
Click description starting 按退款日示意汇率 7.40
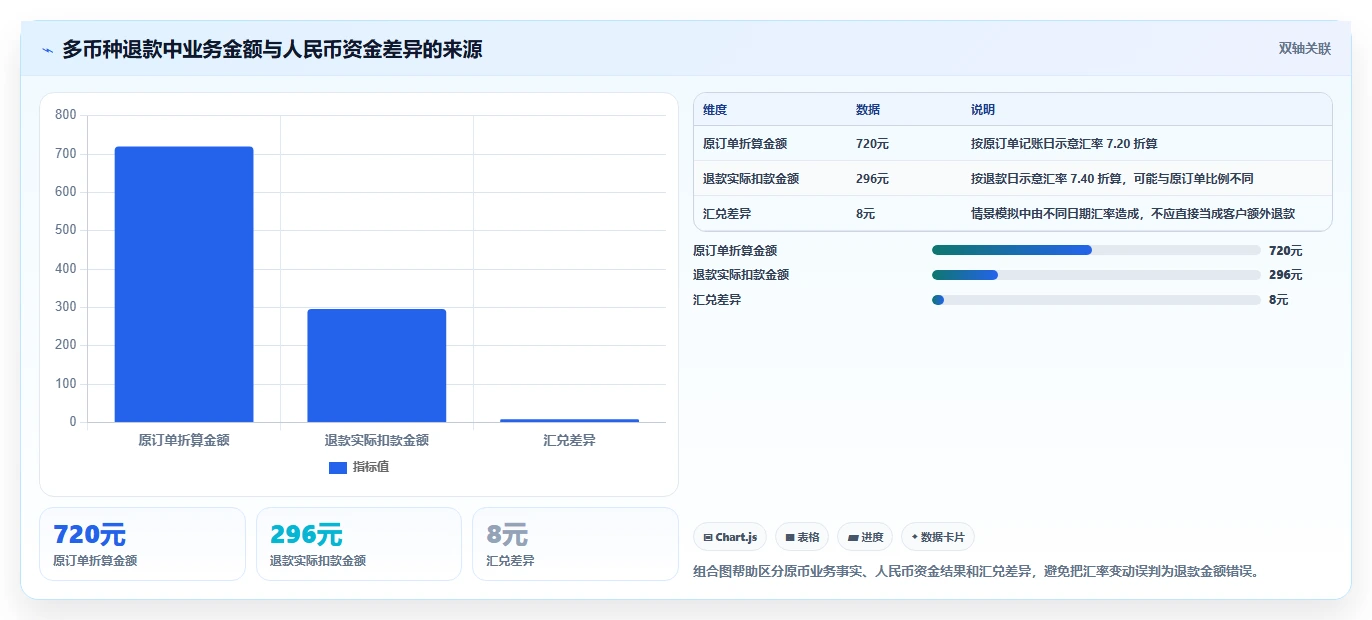point(1112,179)
